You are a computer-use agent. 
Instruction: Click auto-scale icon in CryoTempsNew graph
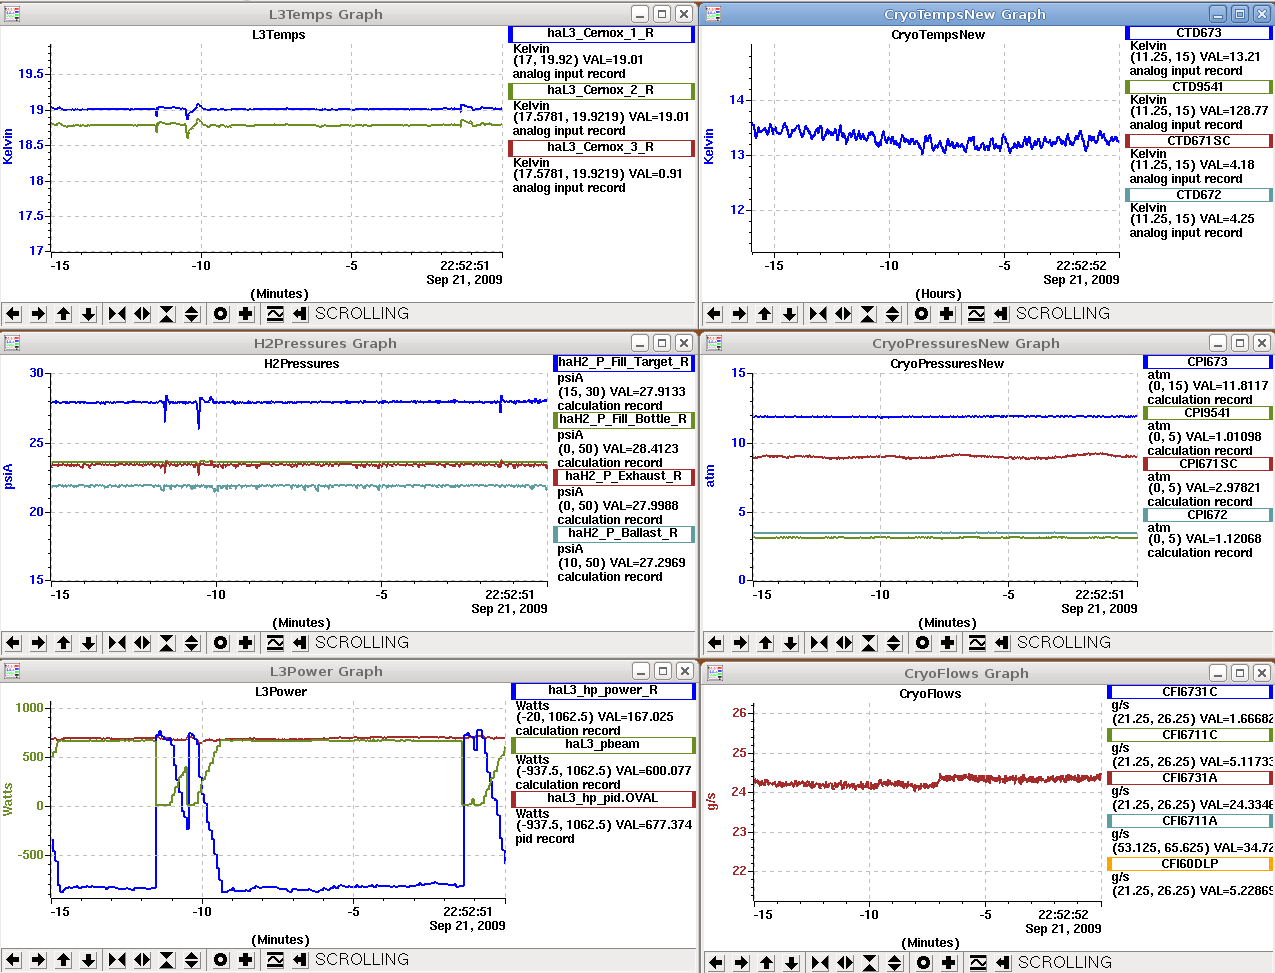976,314
